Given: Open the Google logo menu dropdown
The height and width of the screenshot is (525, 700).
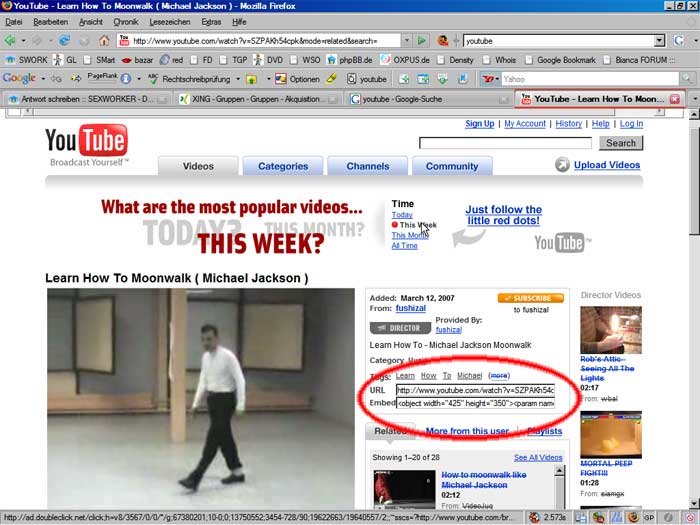Looking at the screenshot, I should click(x=43, y=79).
